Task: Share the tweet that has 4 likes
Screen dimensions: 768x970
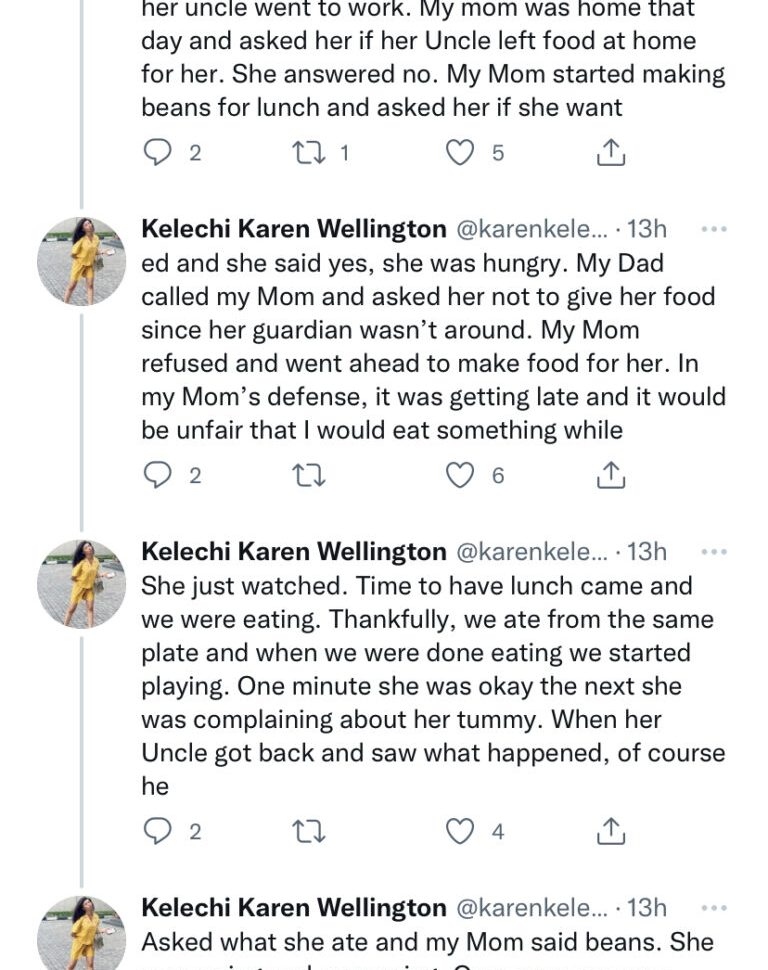Action: (610, 831)
